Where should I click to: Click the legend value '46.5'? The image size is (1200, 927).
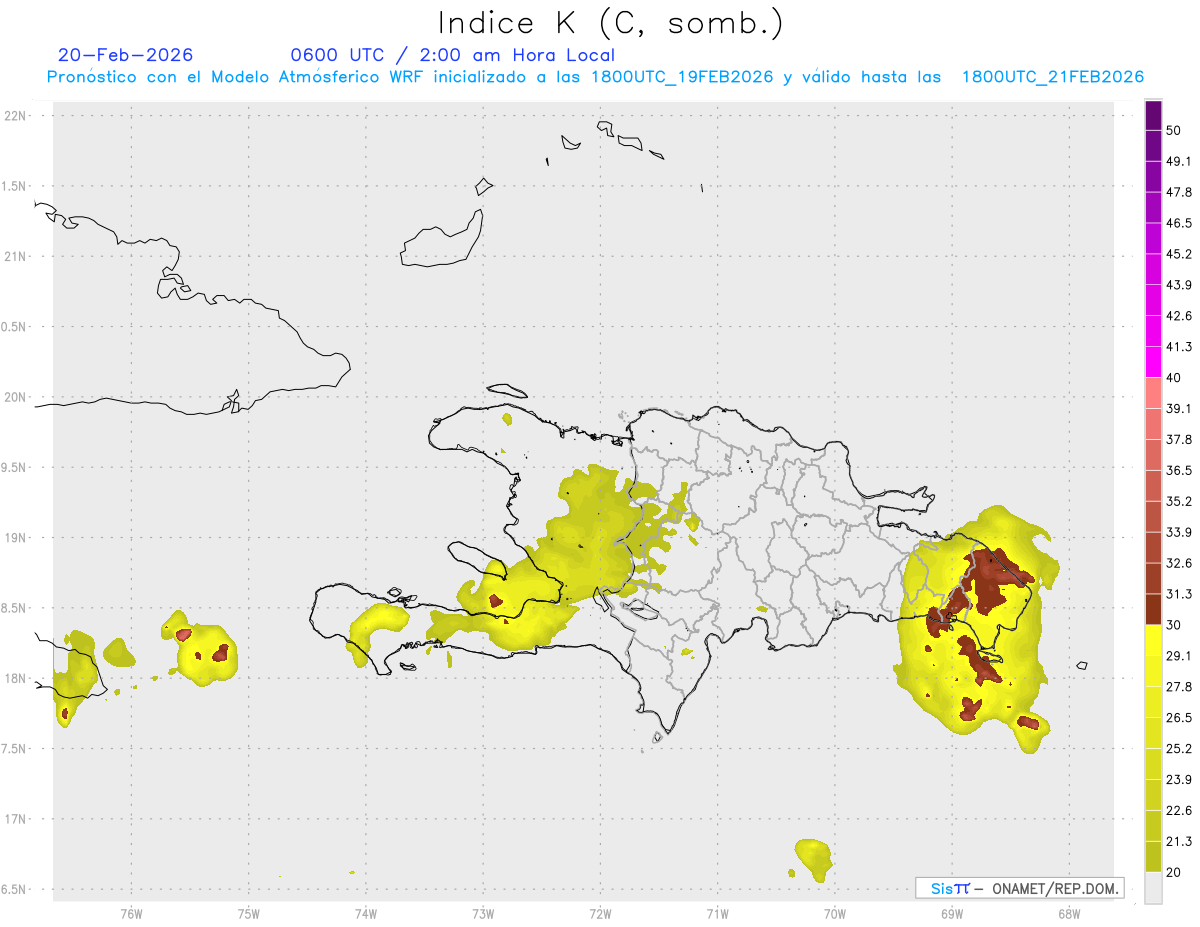click(1179, 224)
